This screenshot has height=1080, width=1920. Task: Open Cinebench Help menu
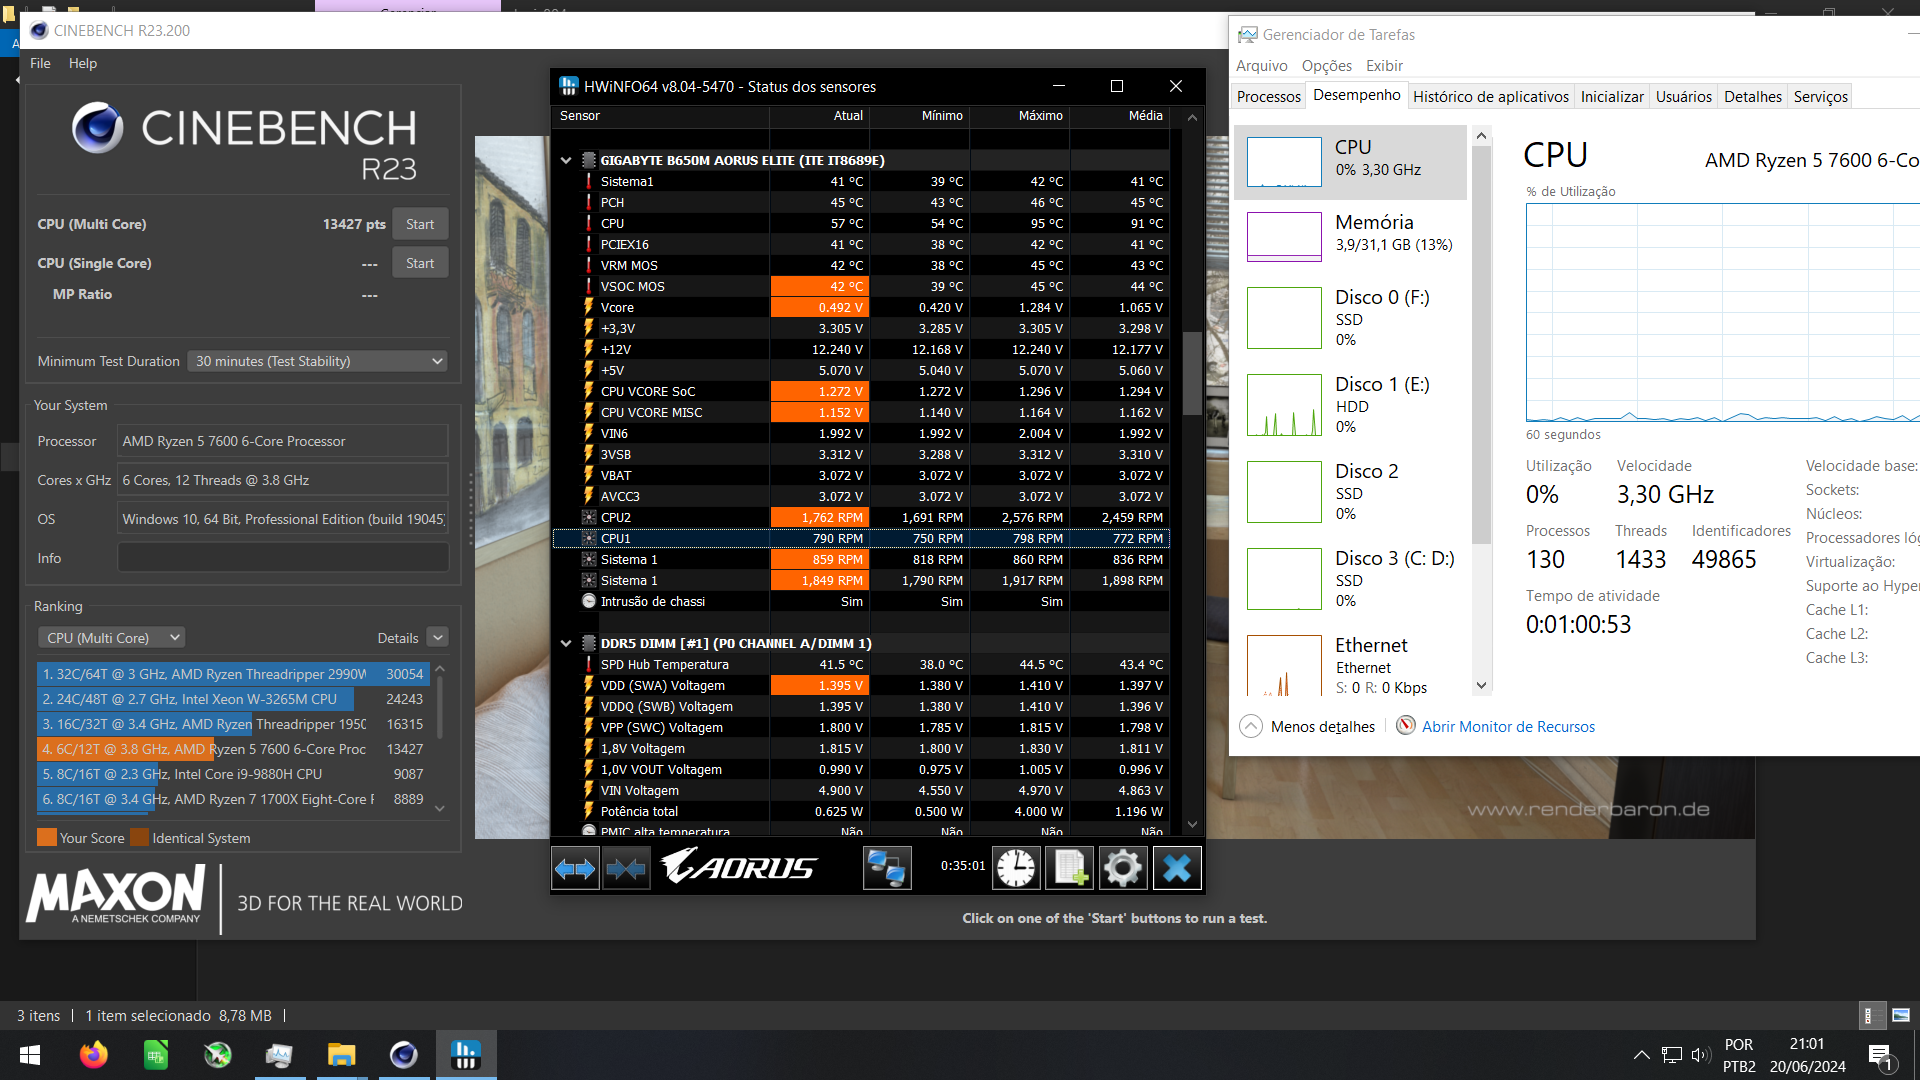(x=83, y=63)
